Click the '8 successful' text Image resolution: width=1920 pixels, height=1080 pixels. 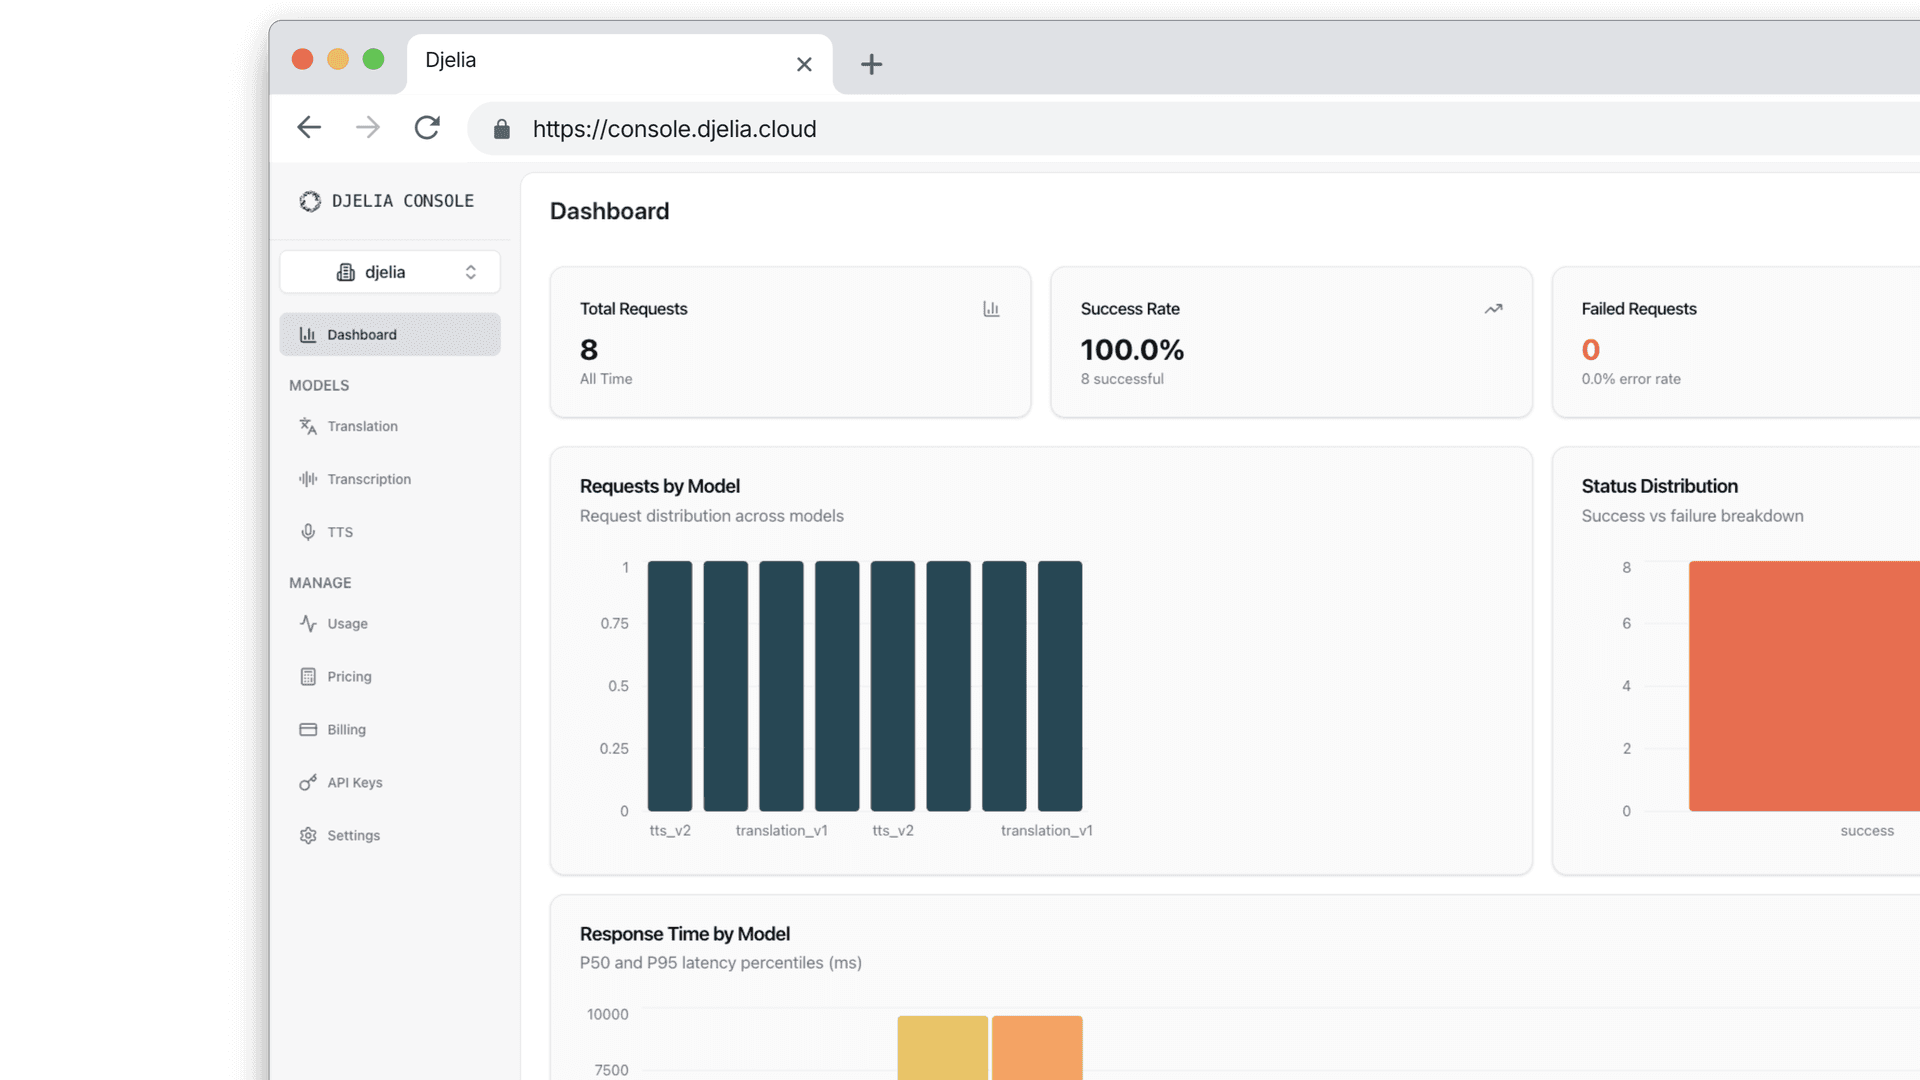point(1122,379)
